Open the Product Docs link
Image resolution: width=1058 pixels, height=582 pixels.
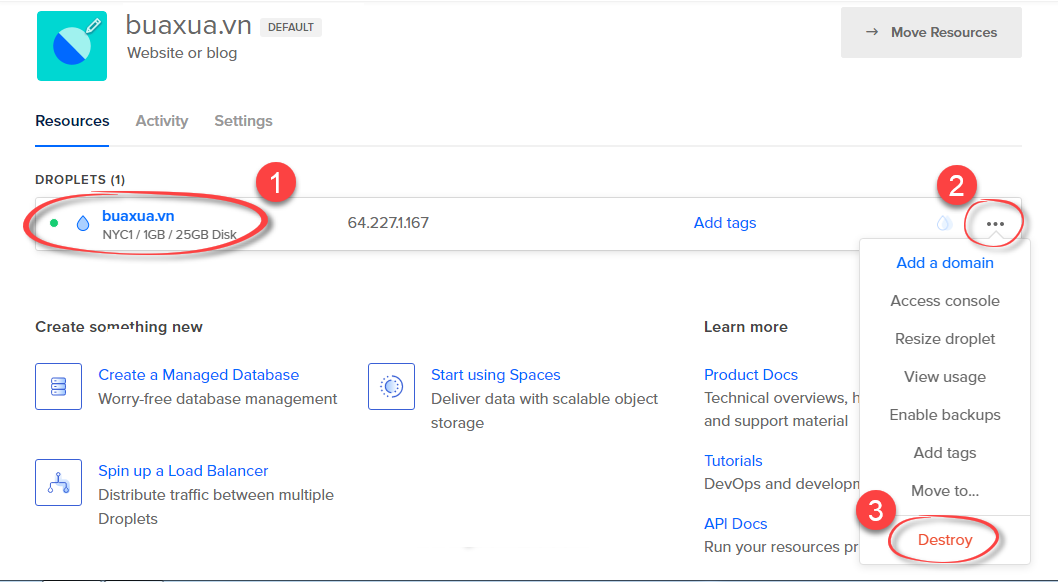tap(751, 375)
